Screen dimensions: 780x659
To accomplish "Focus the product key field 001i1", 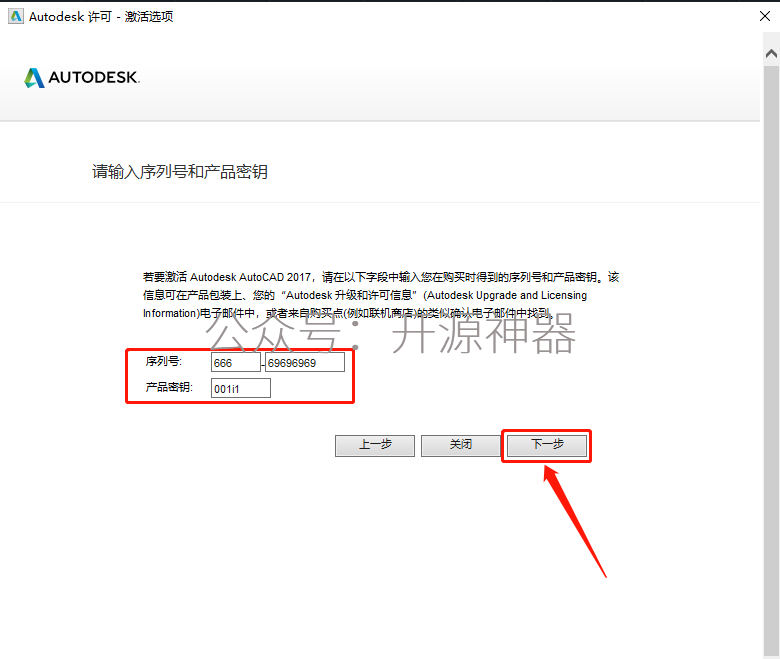I will 241,388.
